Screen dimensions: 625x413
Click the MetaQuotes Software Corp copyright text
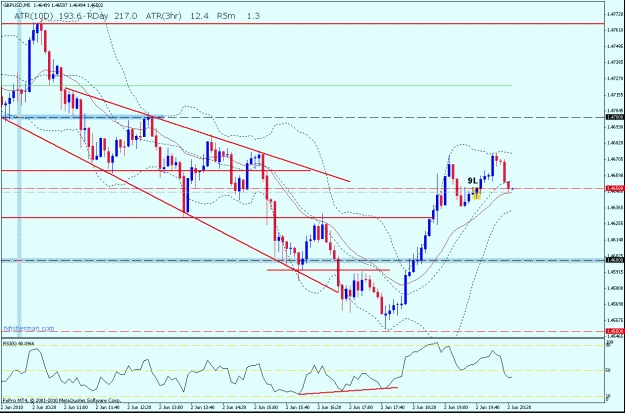coord(61,400)
